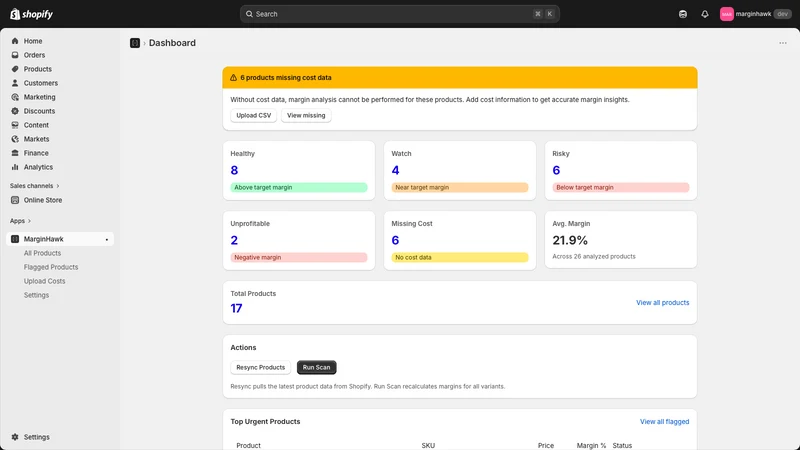Viewport: 800px width, 450px height.
Task: Open the Analytics bar chart icon
Action: (x=15, y=167)
